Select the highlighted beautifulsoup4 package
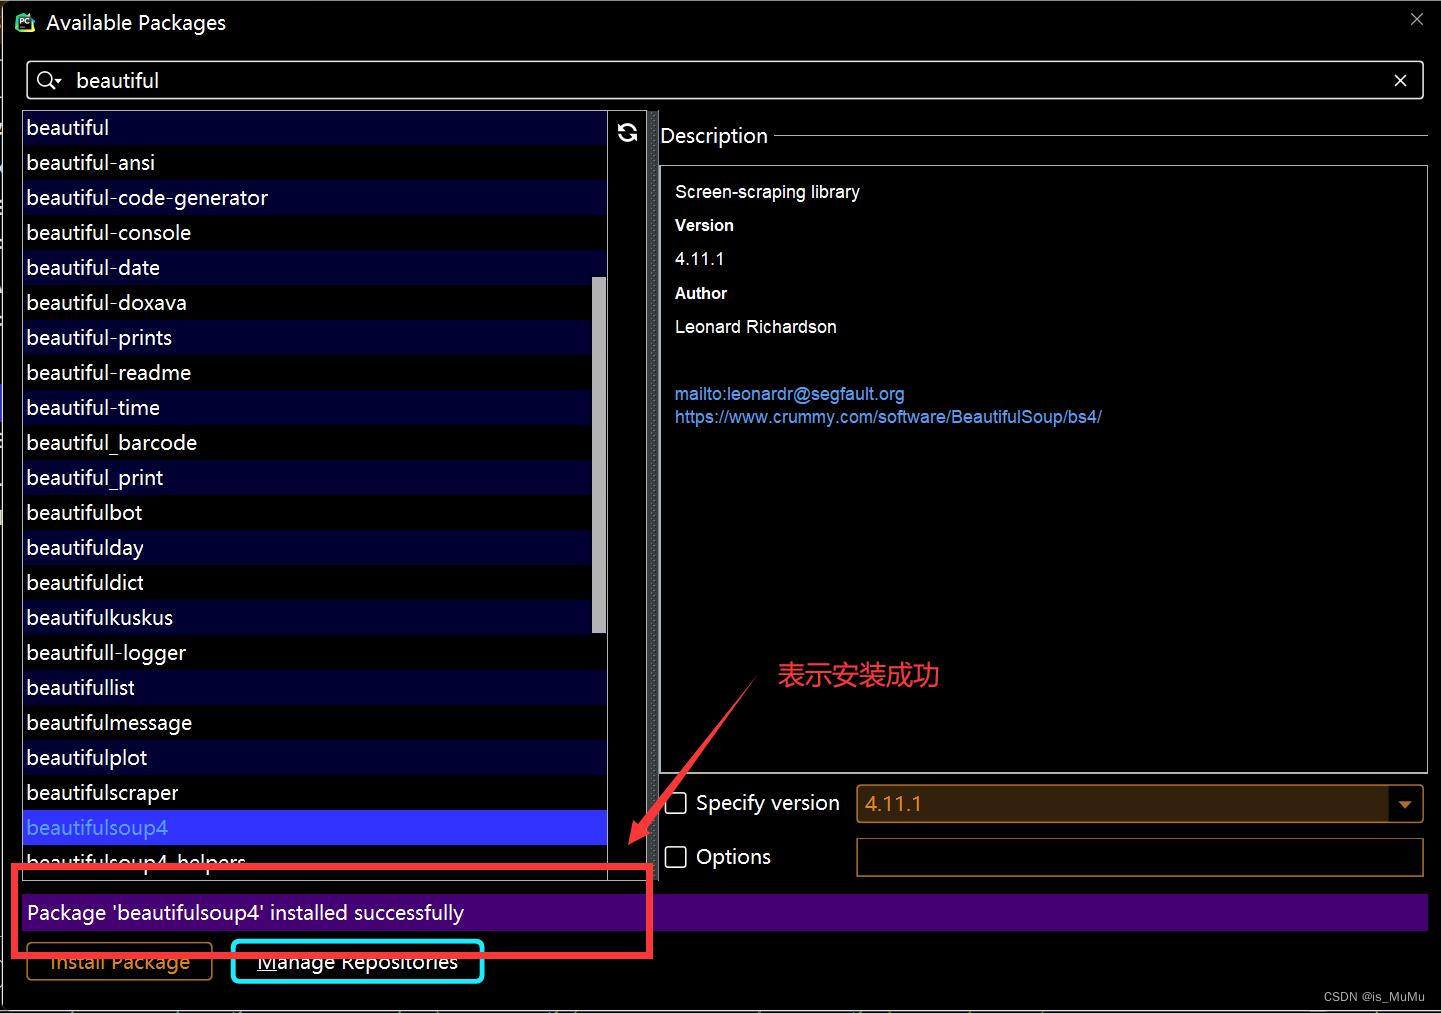The image size is (1441, 1013). 315,828
